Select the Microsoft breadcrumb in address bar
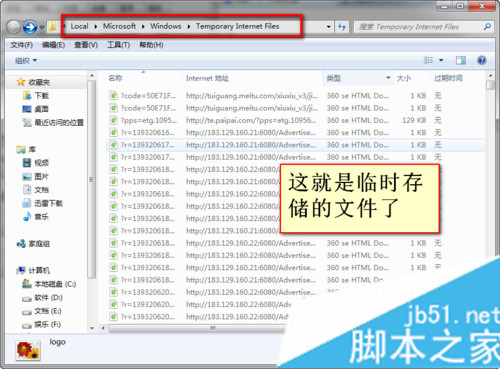Image resolution: width=500 pixels, height=369 pixels. (x=119, y=26)
